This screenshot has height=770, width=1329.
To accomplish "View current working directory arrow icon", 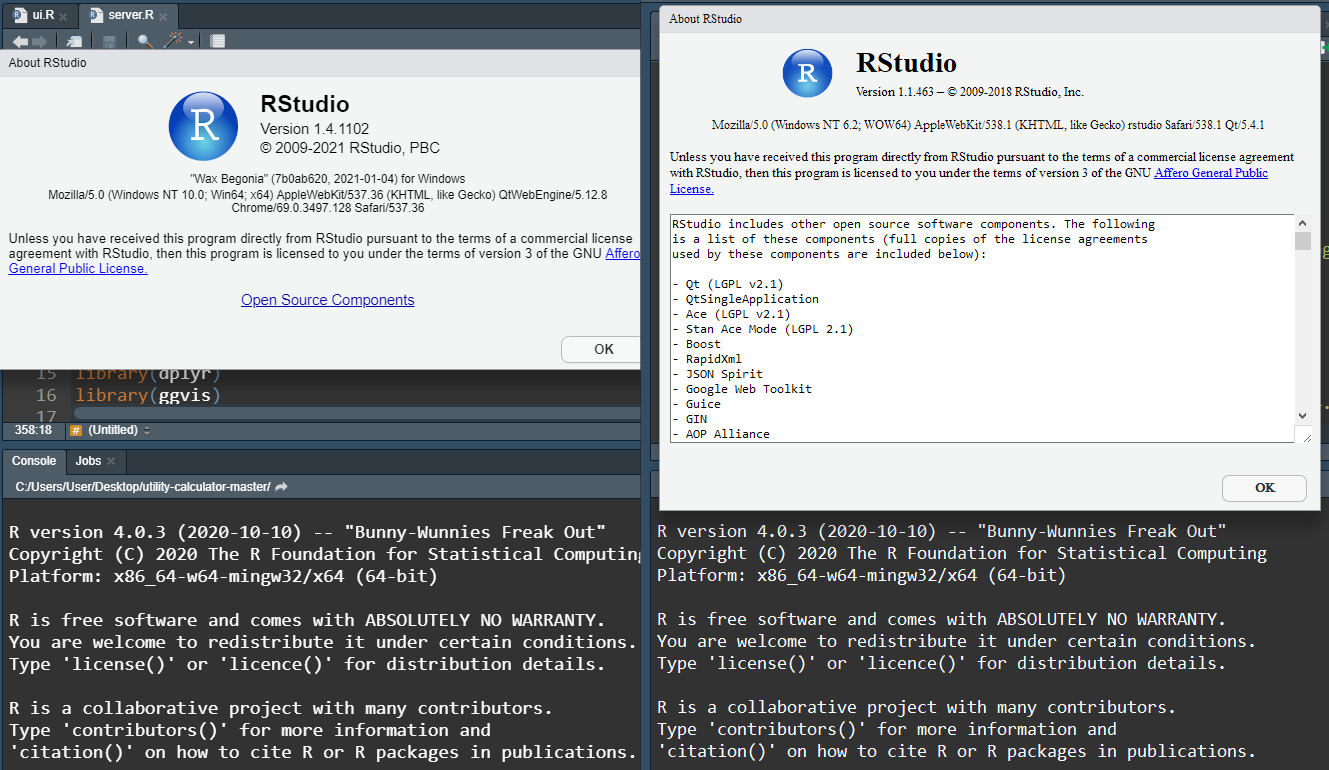I will [281, 486].
